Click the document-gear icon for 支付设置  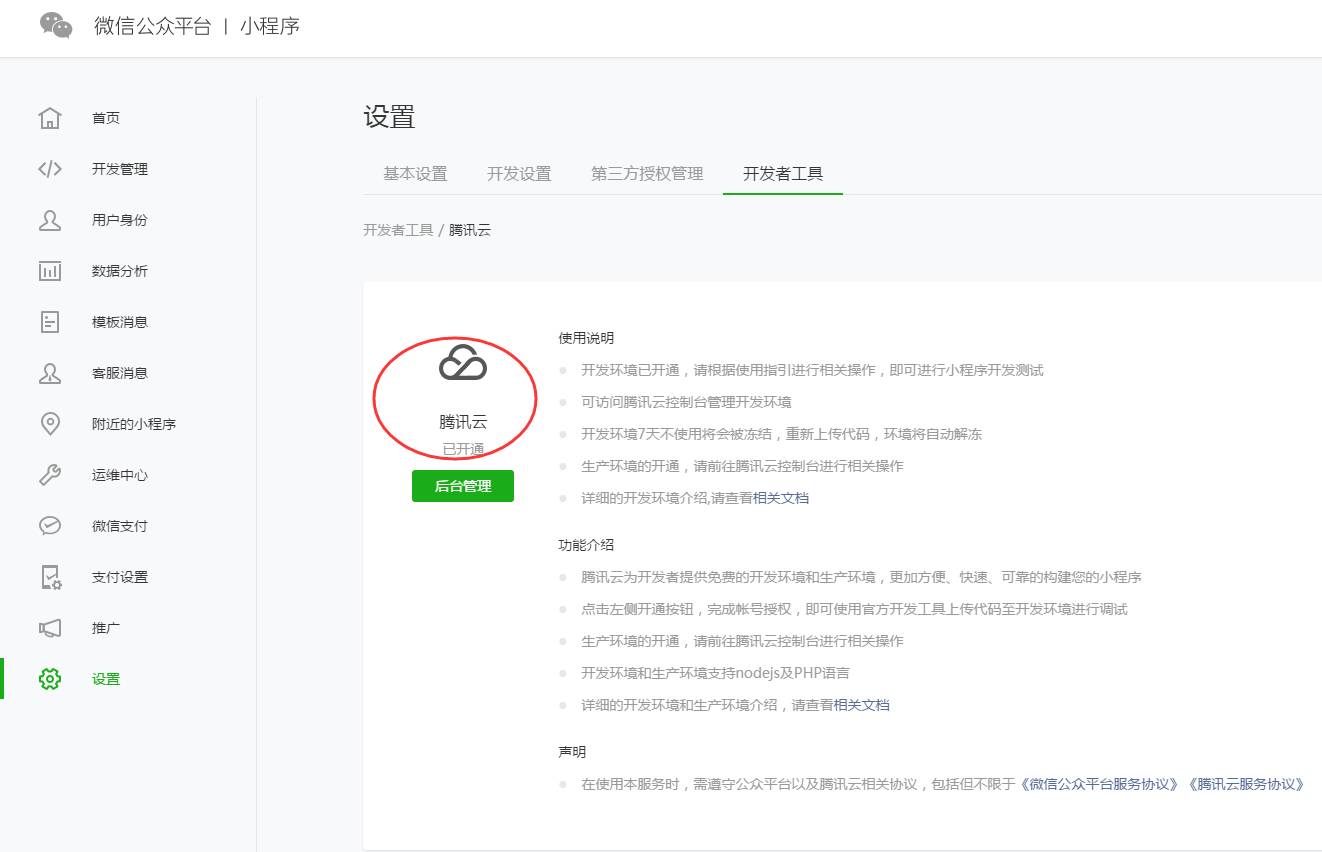coord(50,577)
